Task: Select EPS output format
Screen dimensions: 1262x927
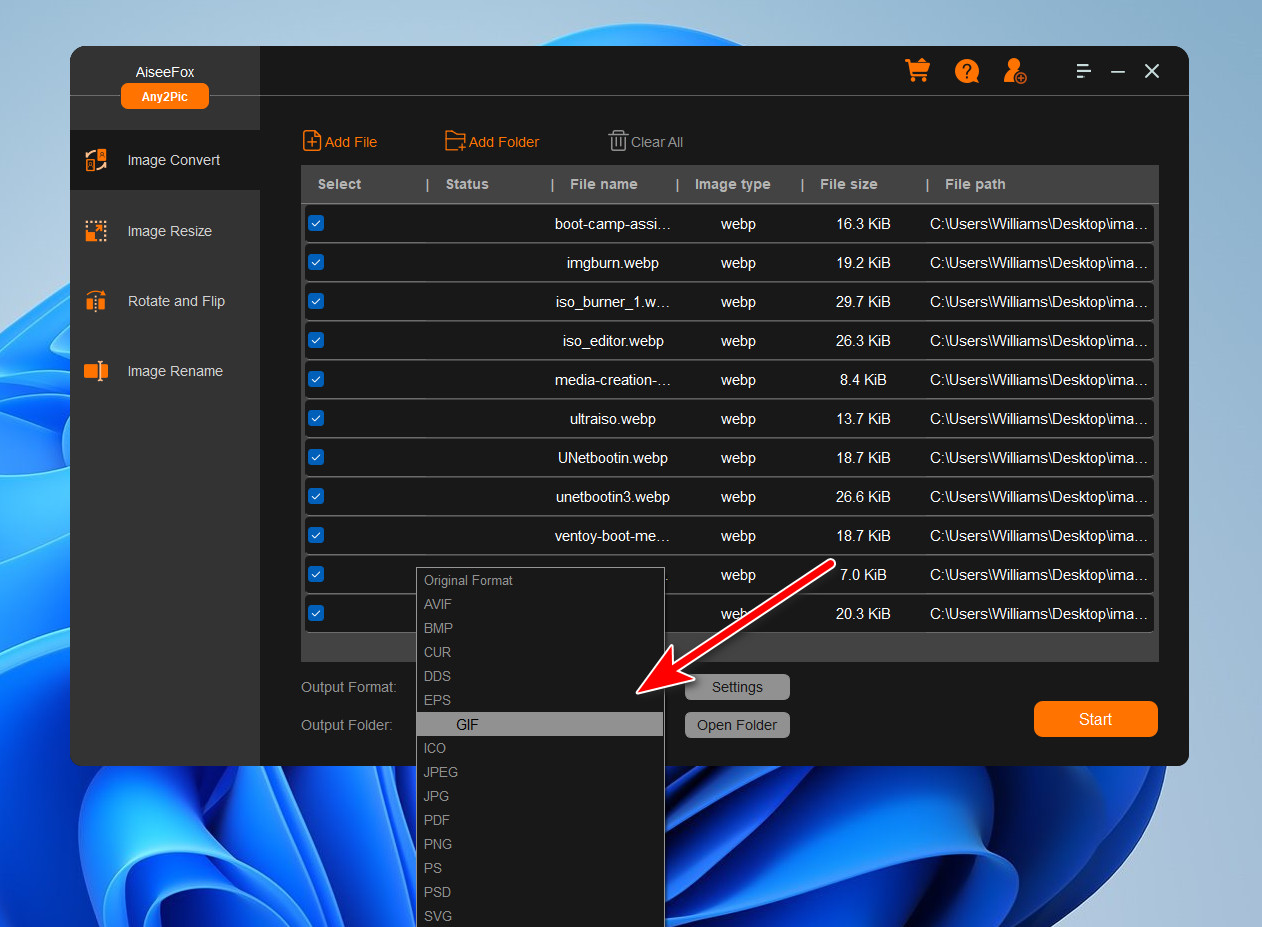Action: (540, 700)
